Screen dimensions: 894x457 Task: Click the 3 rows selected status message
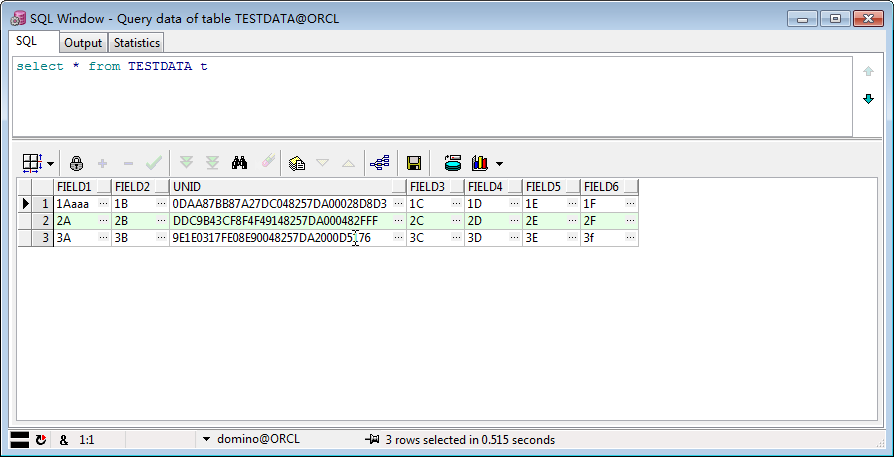tap(470, 439)
